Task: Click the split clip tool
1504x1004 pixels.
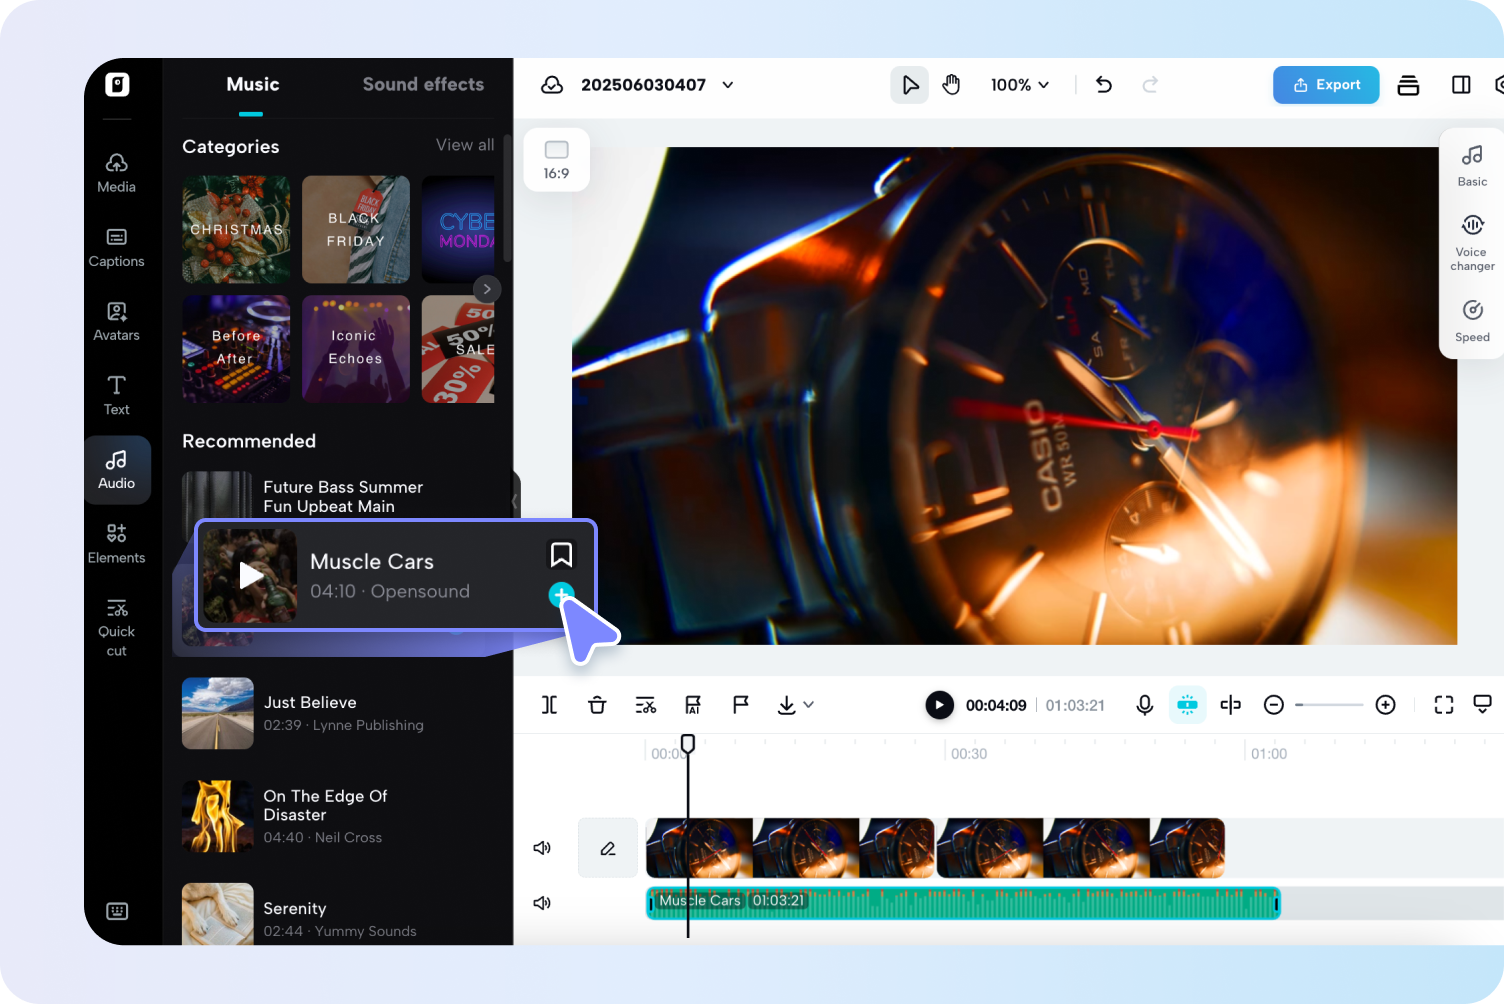Action: (x=549, y=705)
